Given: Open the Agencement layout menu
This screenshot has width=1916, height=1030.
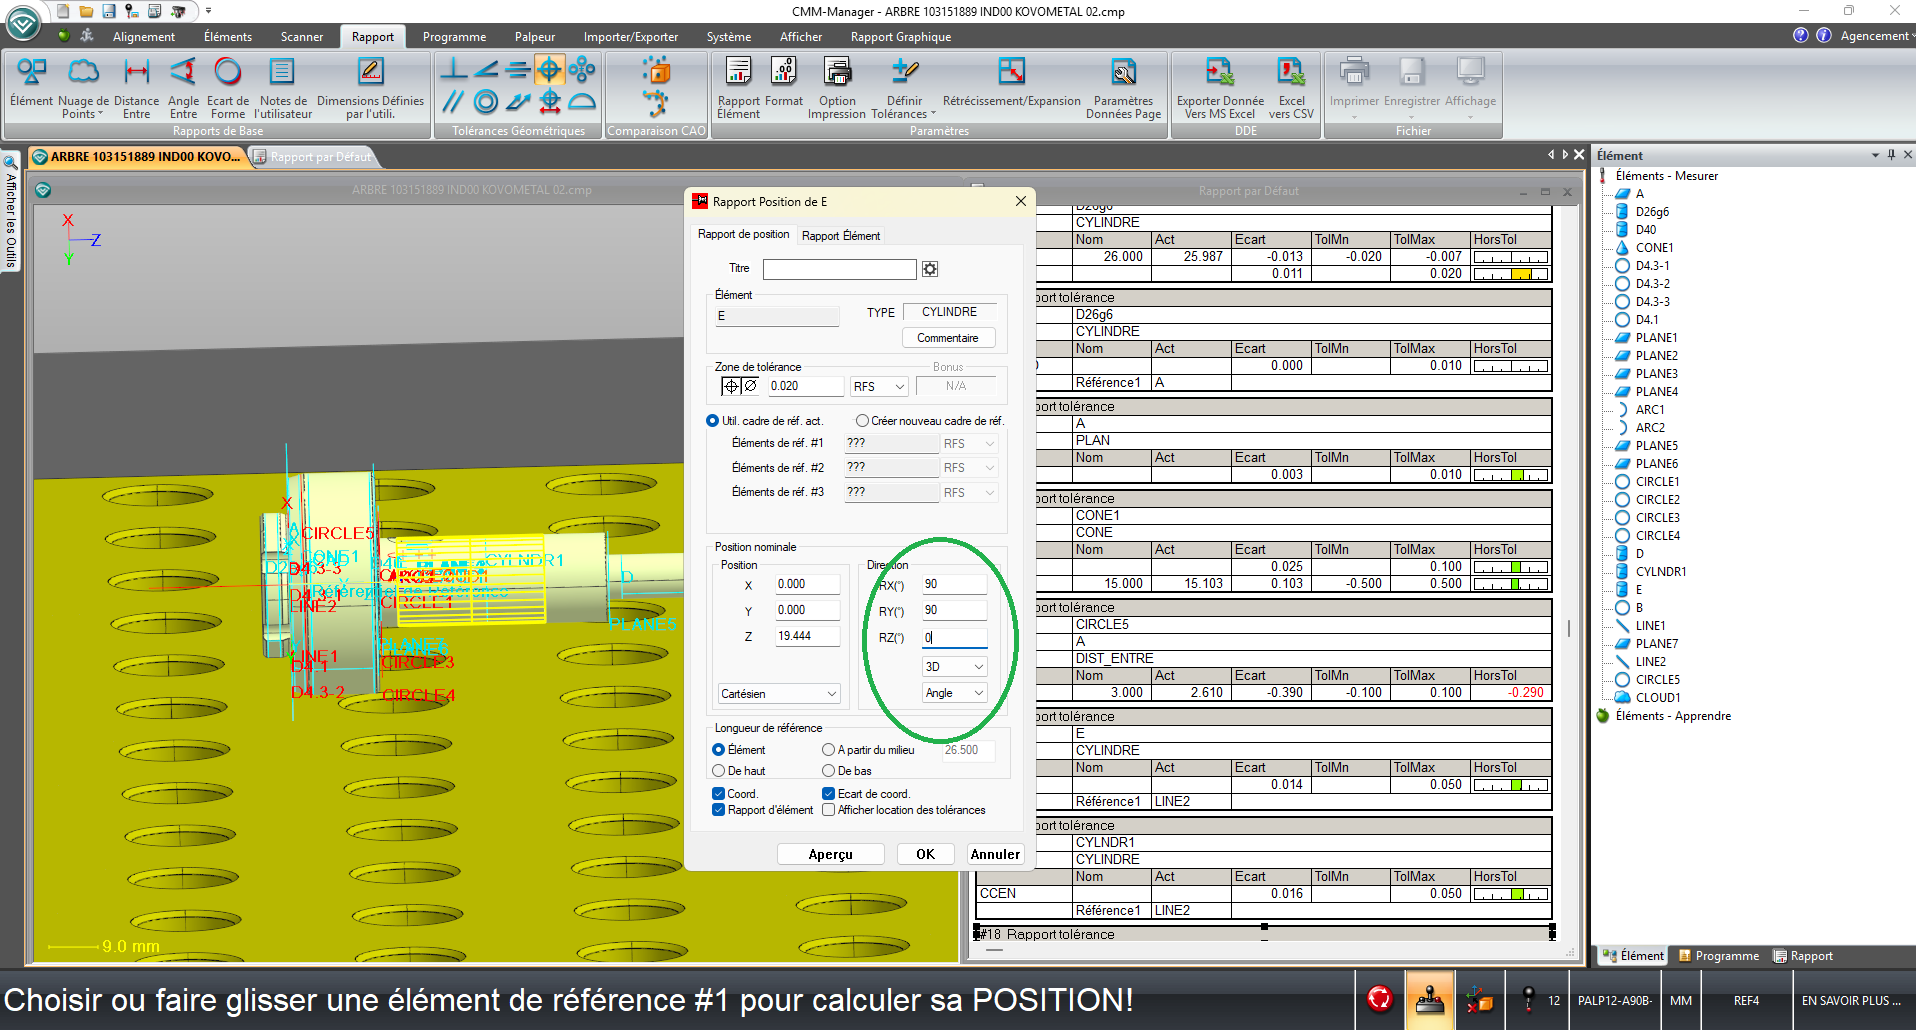Looking at the screenshot, I should pyautogui.click(x=1877, y=36).
